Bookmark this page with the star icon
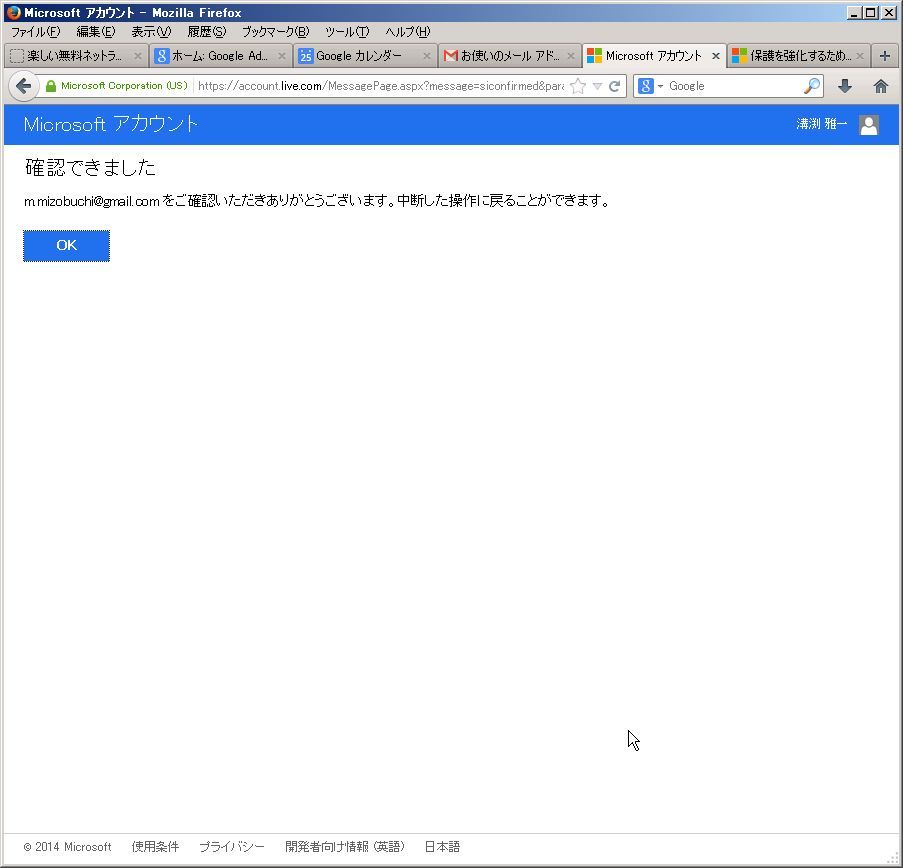The image size is (903, 868). tap(578, 86)
